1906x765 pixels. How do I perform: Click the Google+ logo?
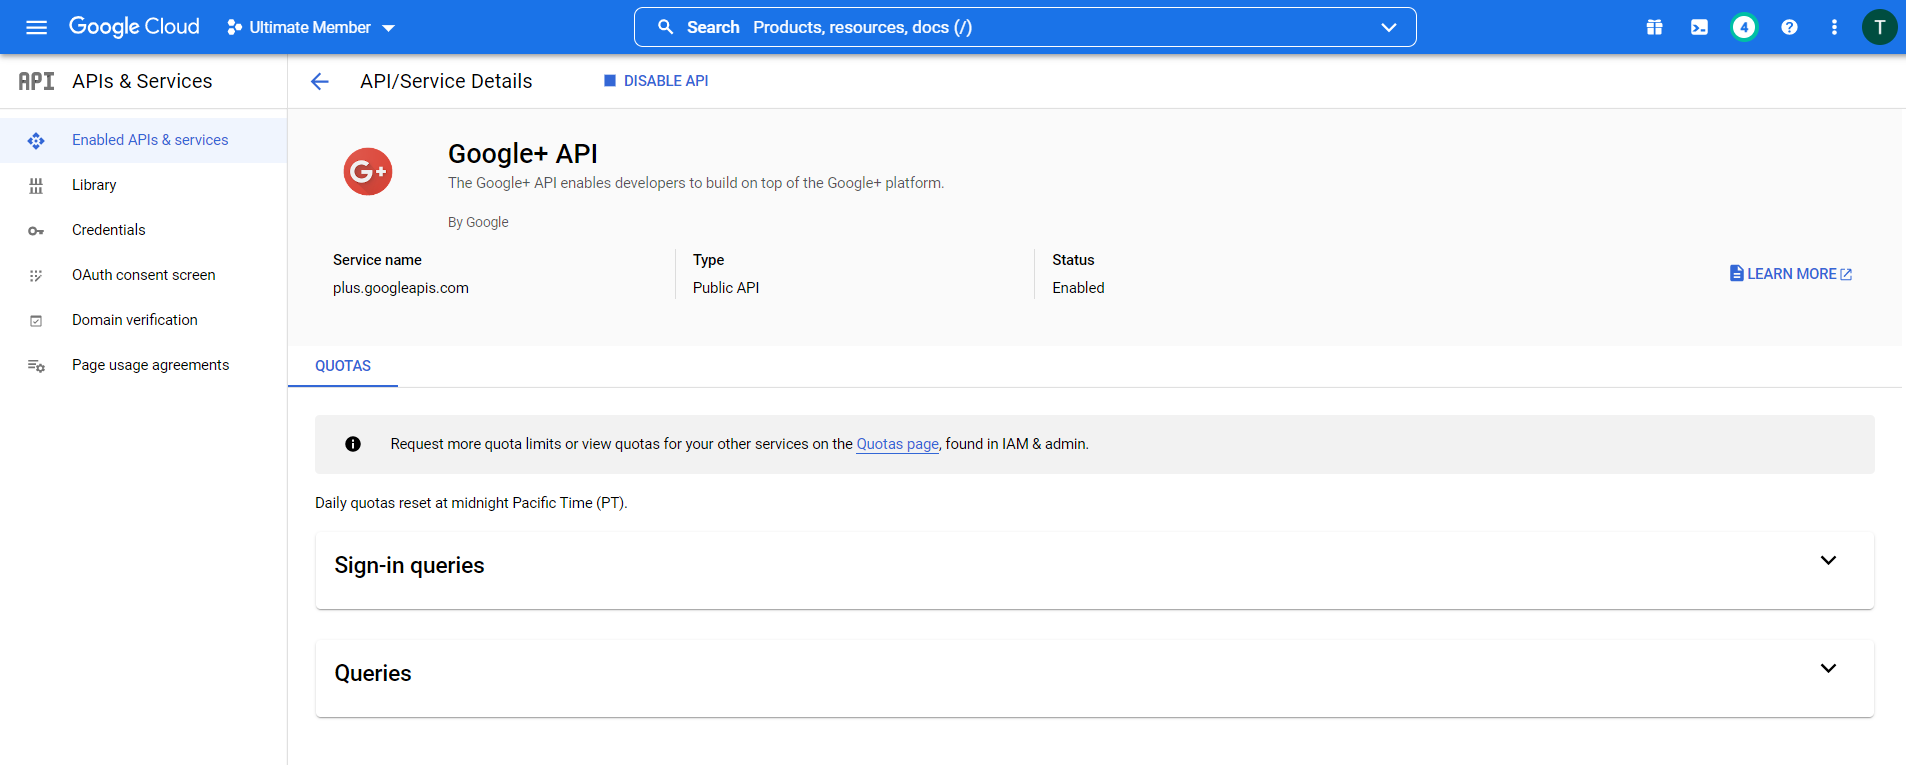coord(368,172)
